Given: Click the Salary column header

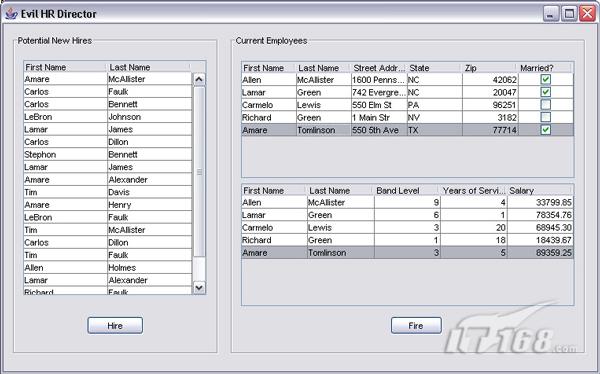Looking at the screenshot, I should pyautogui.click(x=540, y=190).
